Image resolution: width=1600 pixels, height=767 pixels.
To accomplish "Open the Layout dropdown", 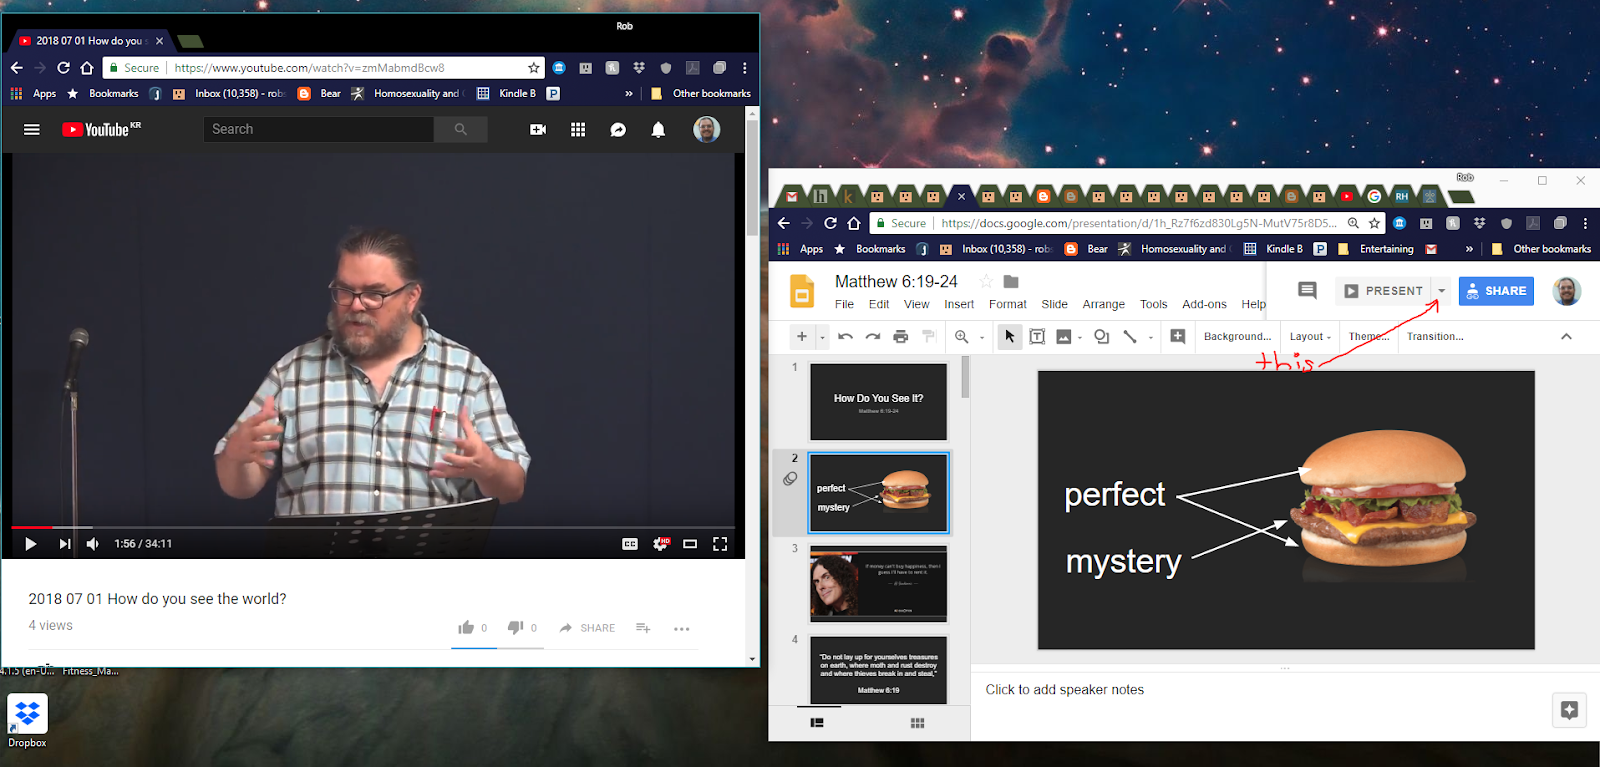I will pos(1310,337).
